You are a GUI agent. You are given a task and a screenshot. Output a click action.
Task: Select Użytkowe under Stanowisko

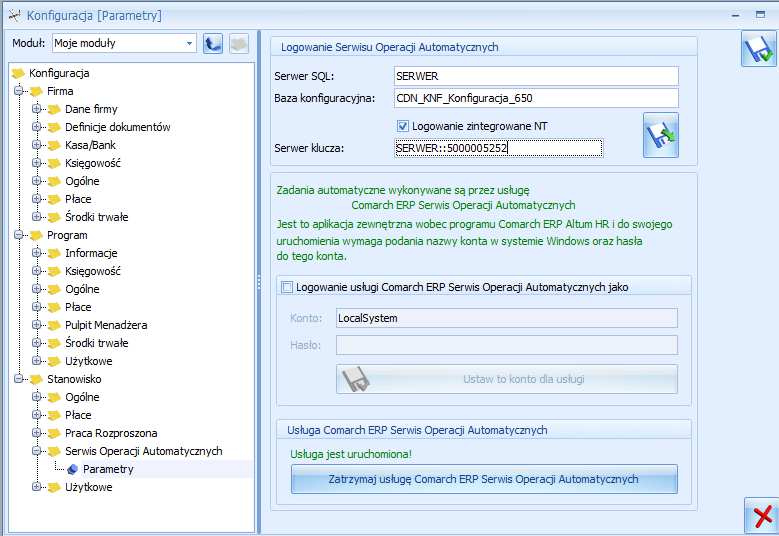pos(88,487)
